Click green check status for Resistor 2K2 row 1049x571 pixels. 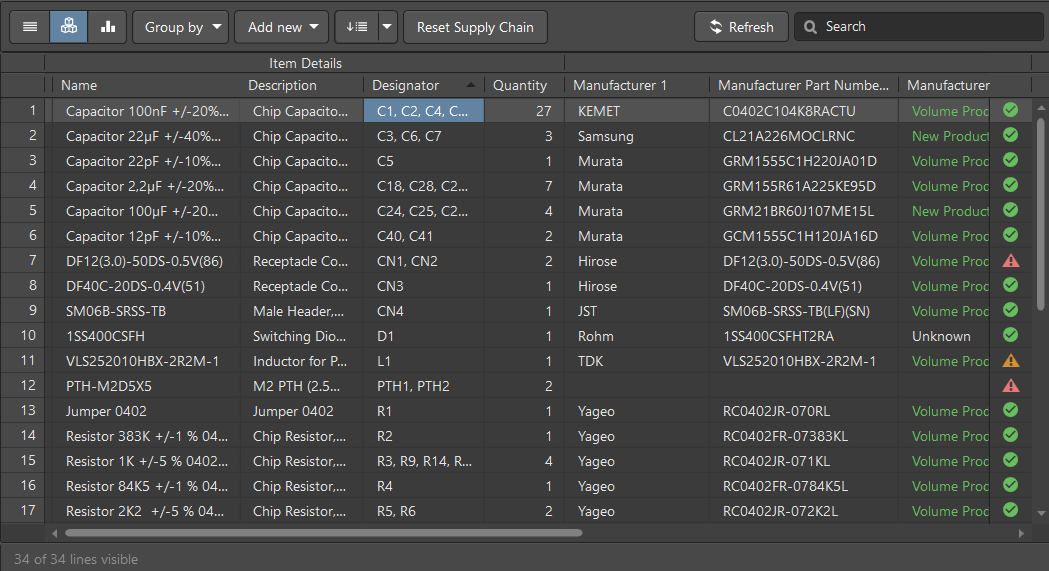coord(1010,510)
